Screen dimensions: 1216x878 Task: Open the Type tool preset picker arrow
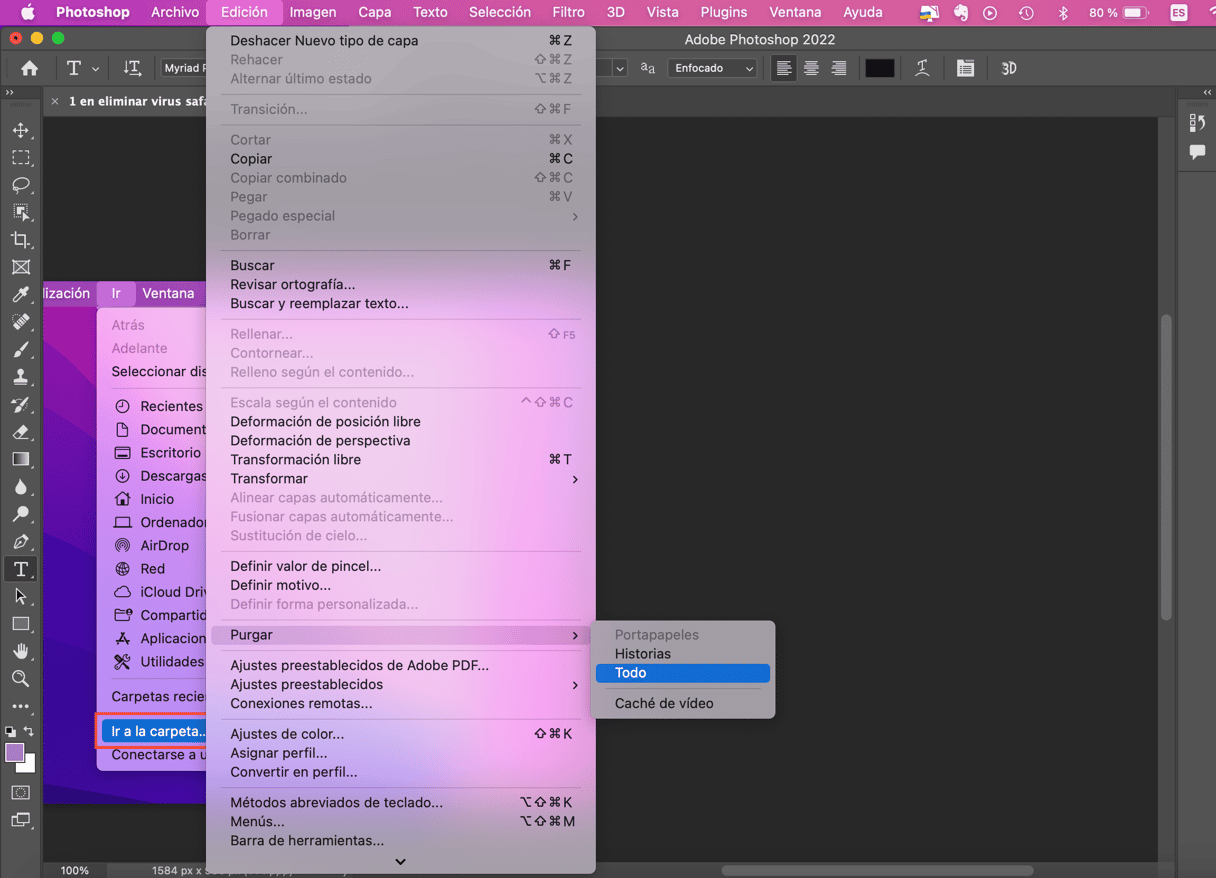click(x=96, y=69)
